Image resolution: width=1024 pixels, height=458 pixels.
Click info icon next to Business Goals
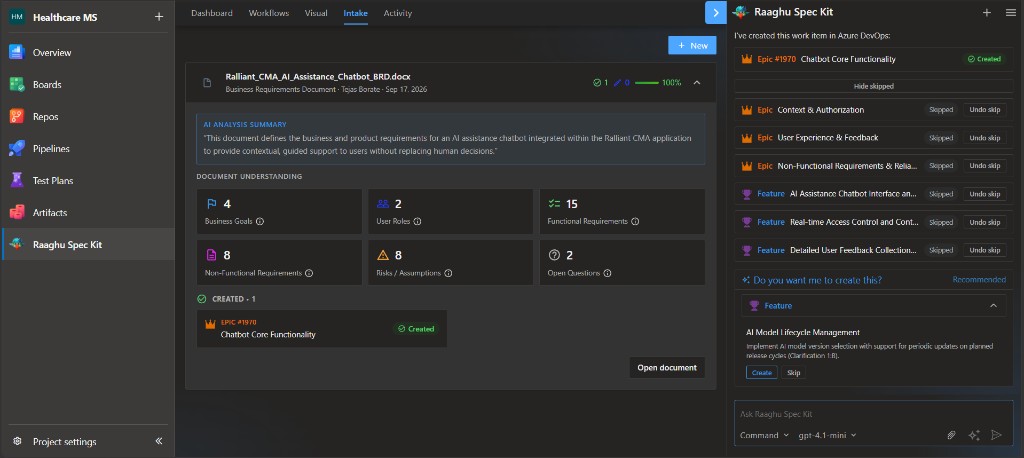[x=259, y=221]
